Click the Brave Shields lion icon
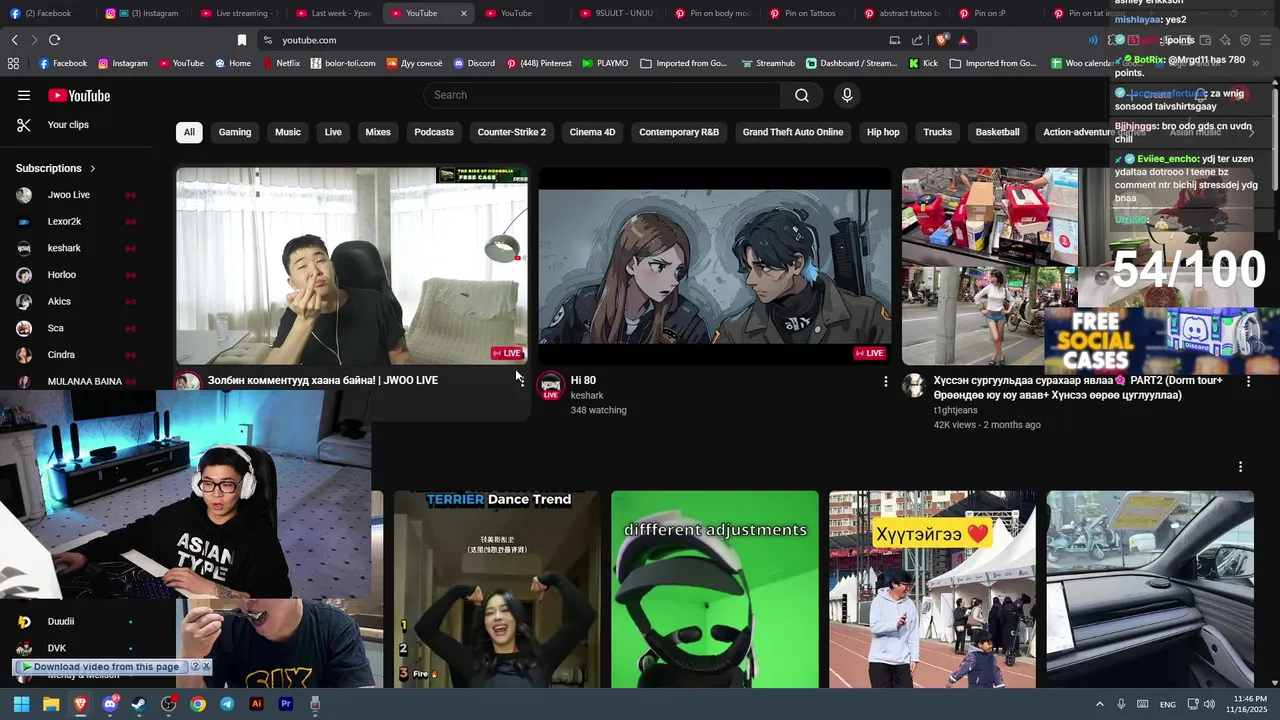Viewport: 1280px width, 720px height. pyautogui.click(x=942, y=40)
